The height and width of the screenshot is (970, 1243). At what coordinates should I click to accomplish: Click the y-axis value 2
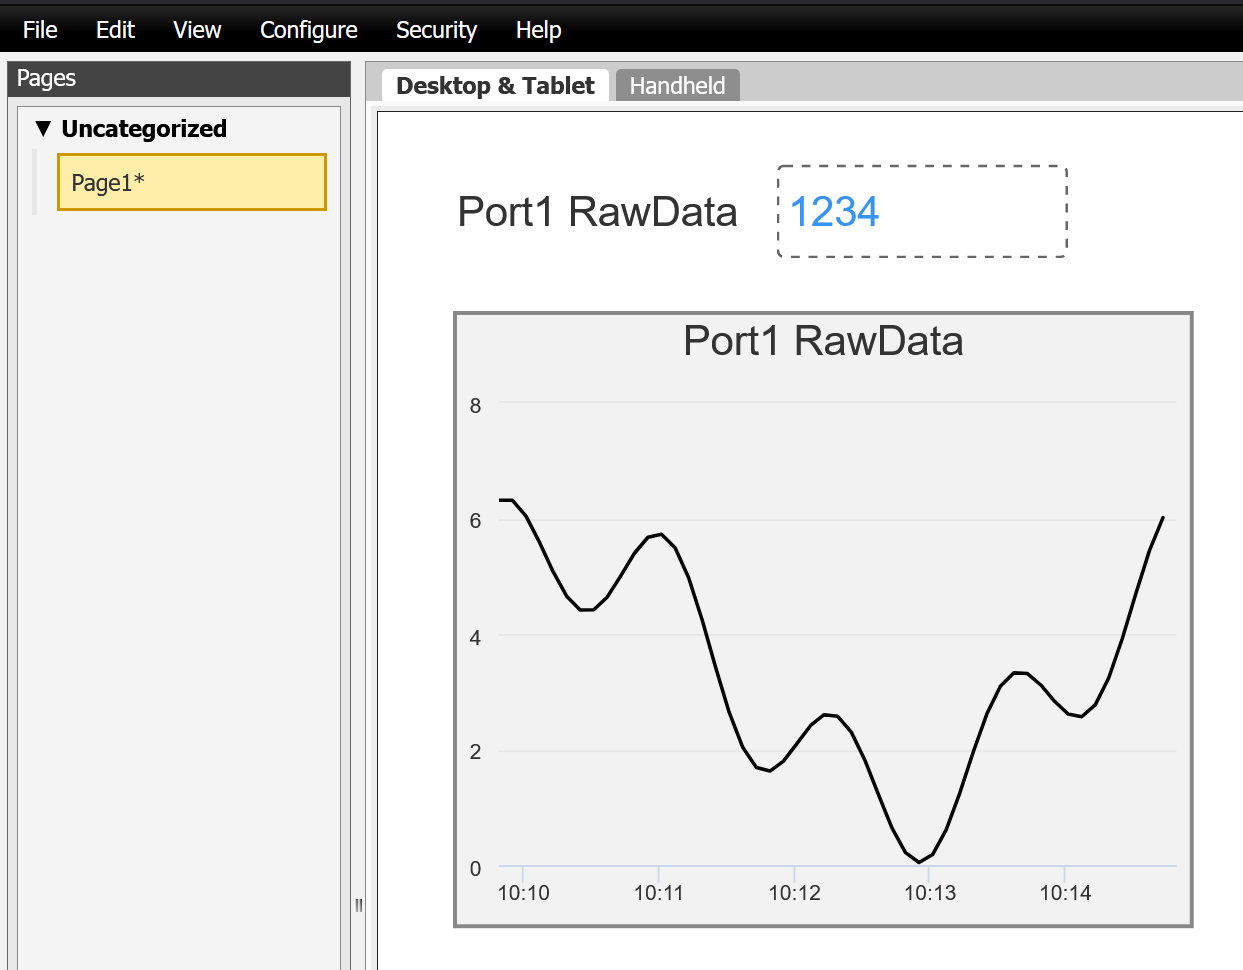pos(475,751)
